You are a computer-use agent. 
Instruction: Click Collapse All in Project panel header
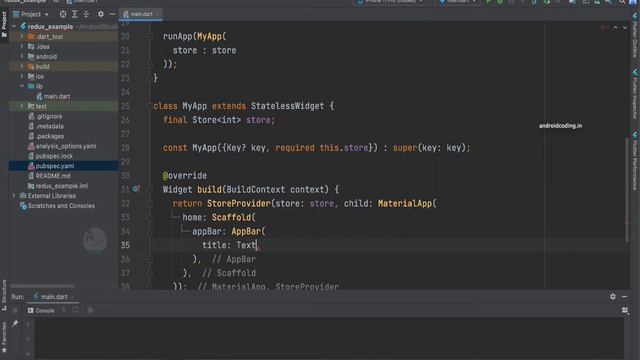pyautogui.click(x=86, y=14)
